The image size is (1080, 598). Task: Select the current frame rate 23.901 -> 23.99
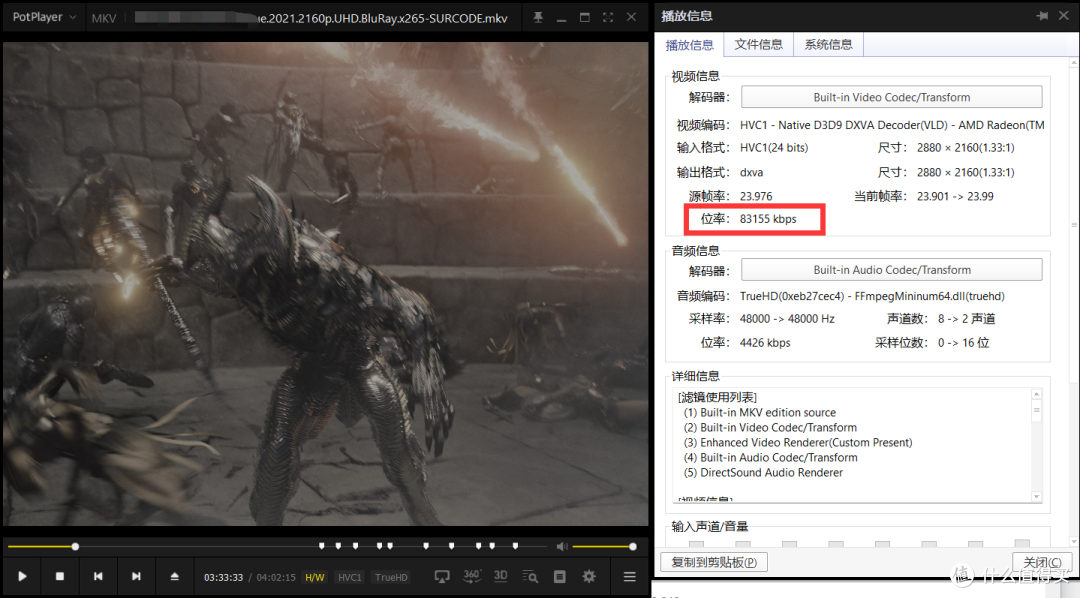pyautogui.click(x=955, y=196)
